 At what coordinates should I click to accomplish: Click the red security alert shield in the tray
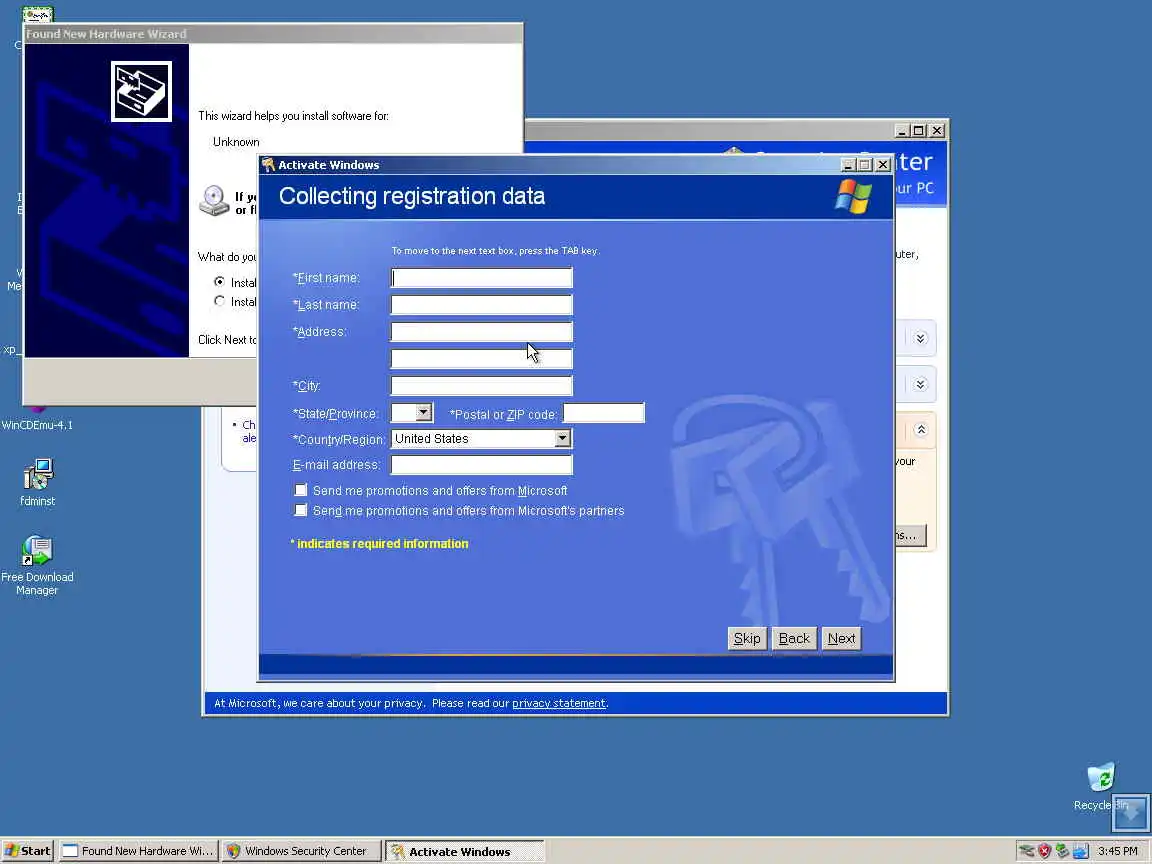(1045, 851)
